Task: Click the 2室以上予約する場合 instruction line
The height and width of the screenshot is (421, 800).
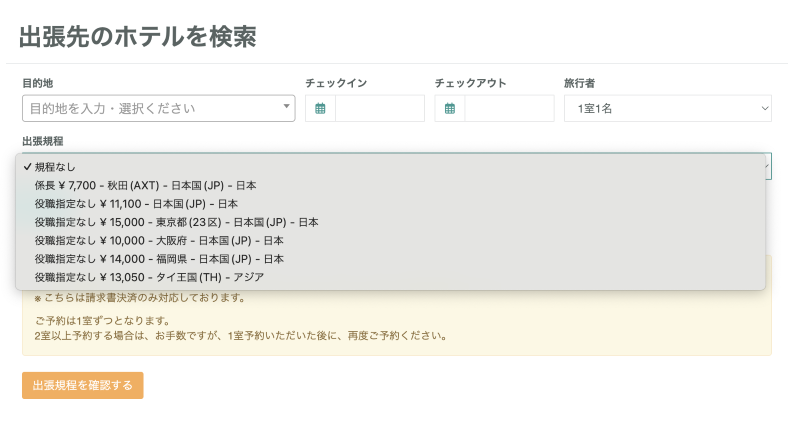Action: tap(241, 336)
